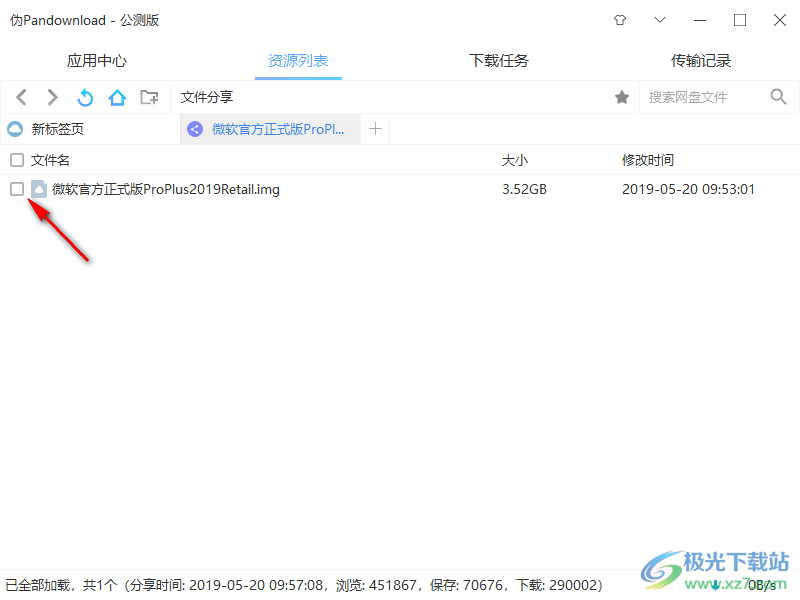The image size is (800, 600).
Task: Open the title bar dropdown menu arrow
Action: point(660,20)
